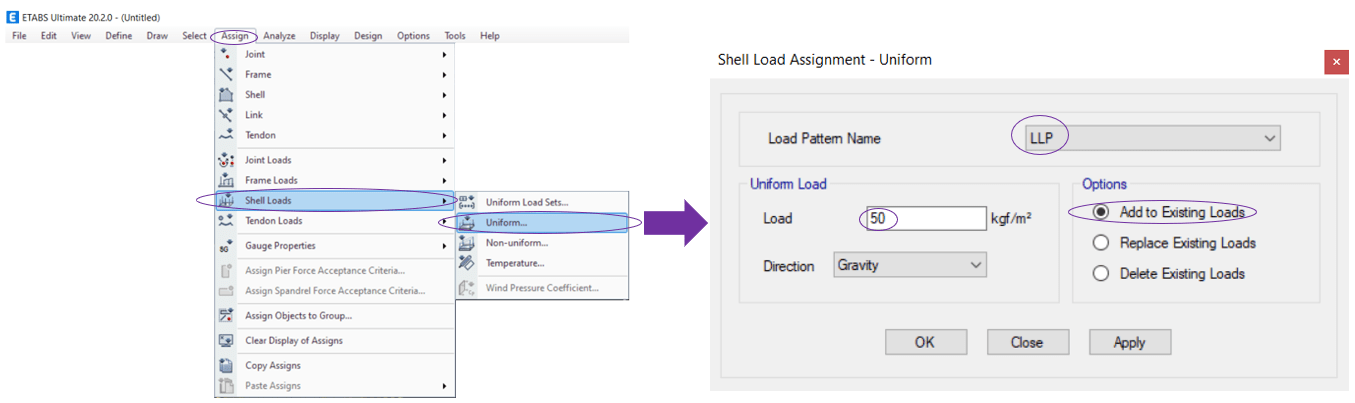The image size is (1355, 403).
Task: Click the Shell icon in Assign menu
Action: (226, 95)
